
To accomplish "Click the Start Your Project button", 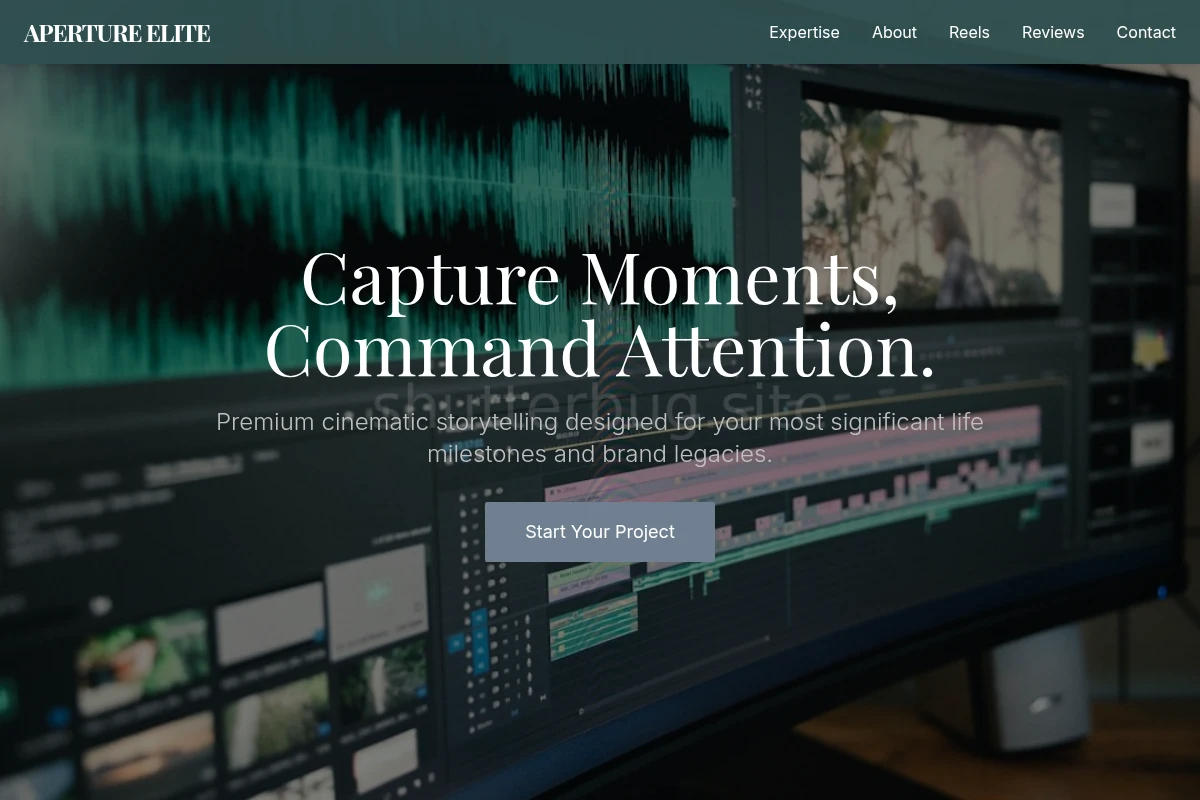I will 600,532.
